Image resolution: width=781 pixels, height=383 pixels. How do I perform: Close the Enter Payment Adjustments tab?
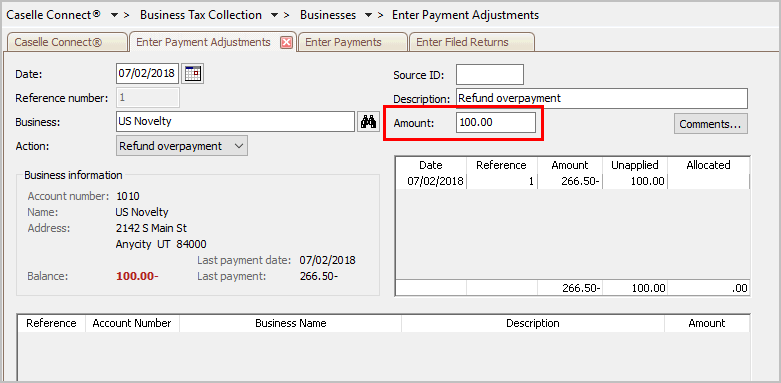click(x=286, y=43)
